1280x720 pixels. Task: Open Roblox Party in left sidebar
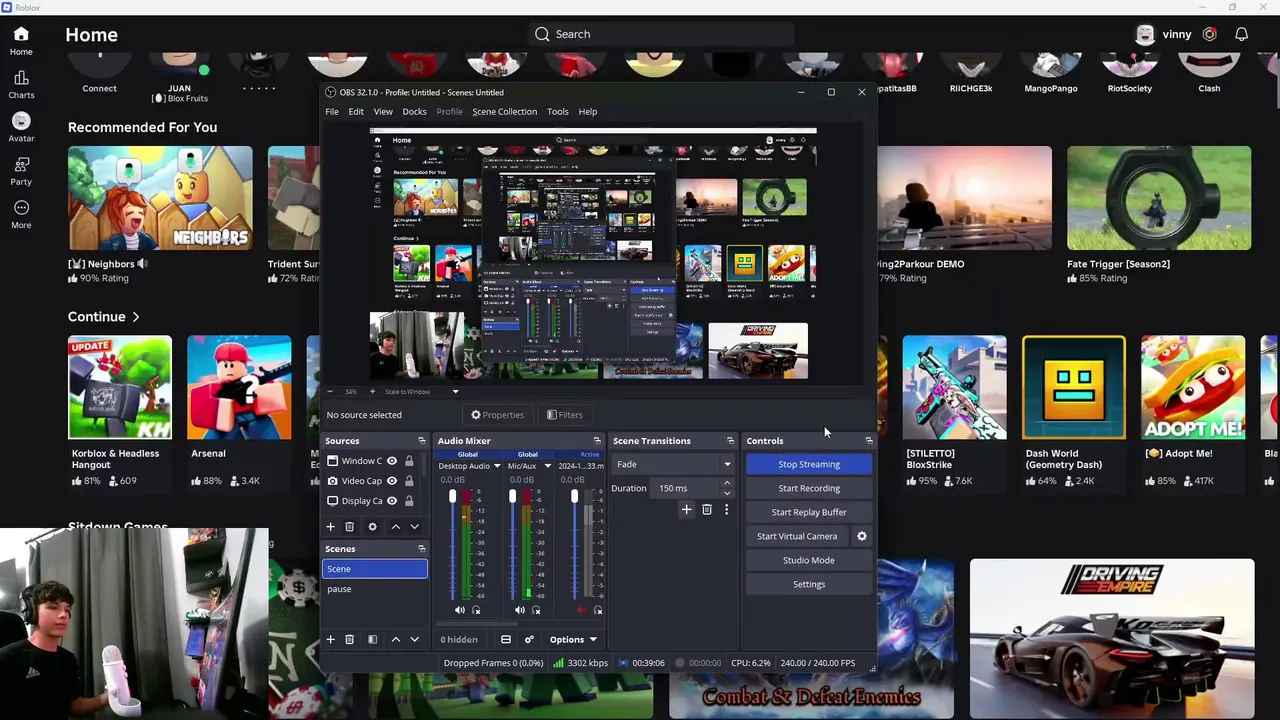[x=21, y=171]
